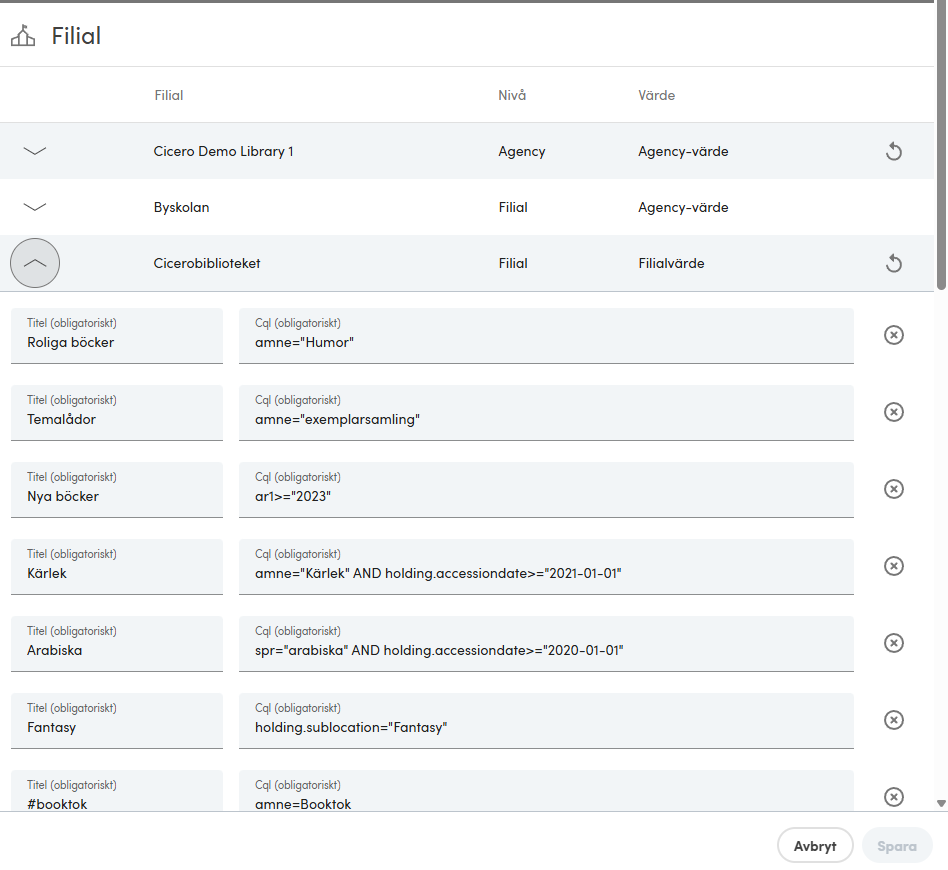Remove the Roliga böcker row
Image resolution: width=948 pixels, height=870 pixels.
(894, 335)
